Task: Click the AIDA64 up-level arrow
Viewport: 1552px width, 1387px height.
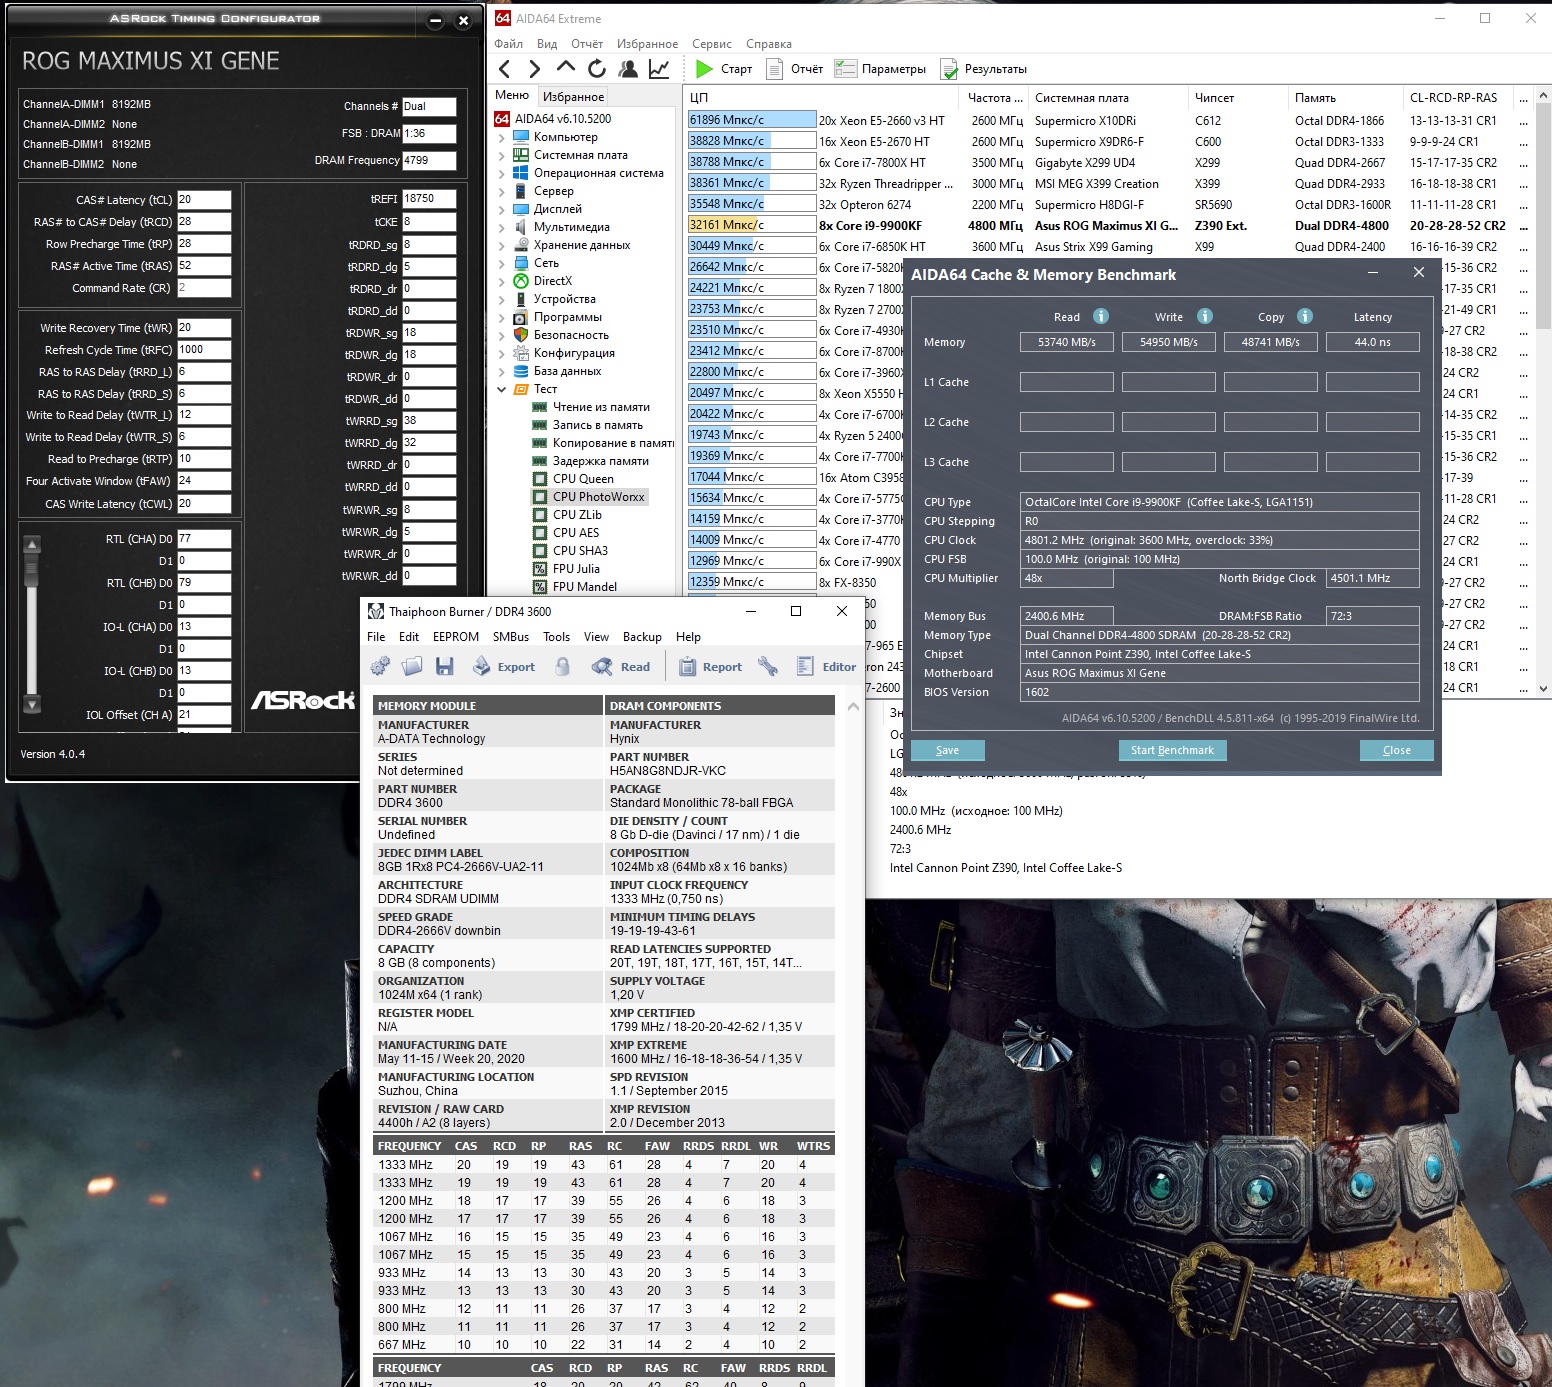Action: pyautogui.click(x=566, y=68)
